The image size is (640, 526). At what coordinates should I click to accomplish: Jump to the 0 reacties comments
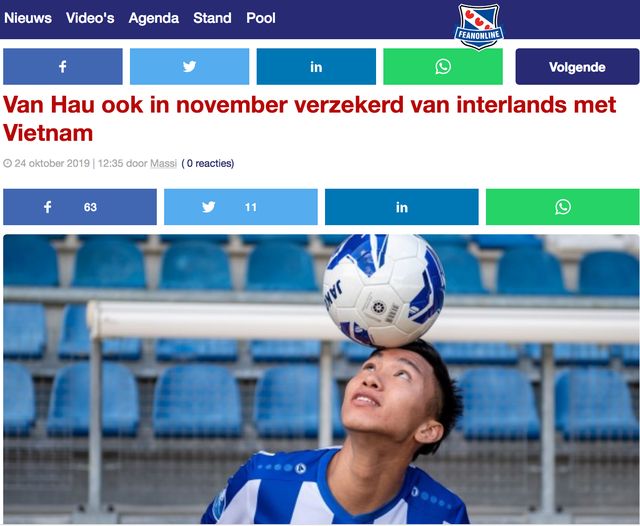coord(208,163)
